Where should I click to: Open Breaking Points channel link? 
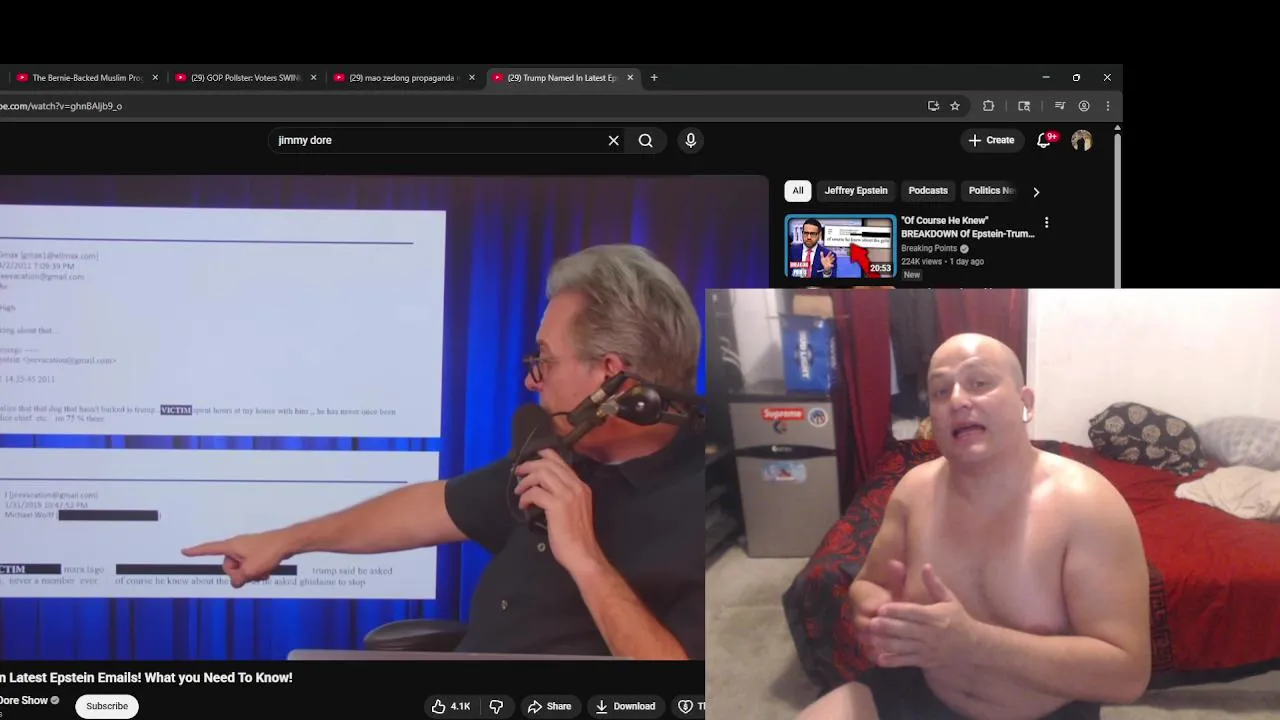tap(929, 248)
